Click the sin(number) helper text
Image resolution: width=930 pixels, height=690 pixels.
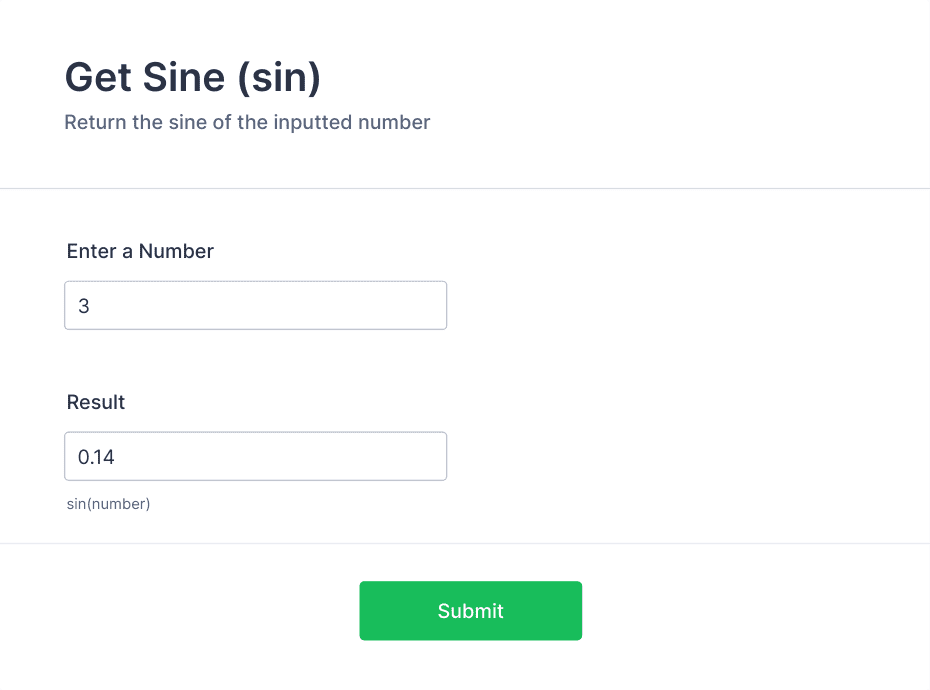pyautogui.click(x=108, y=504)
